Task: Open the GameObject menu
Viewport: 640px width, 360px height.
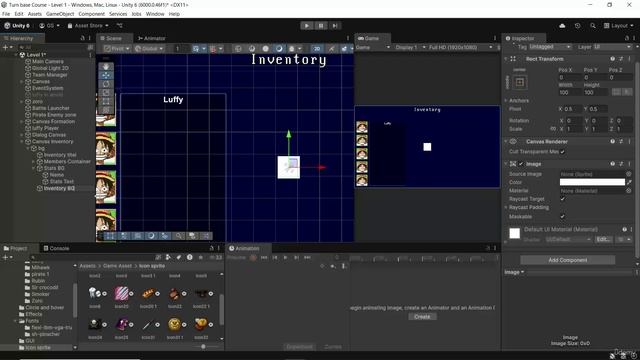Action: pyautogui.click(x=60, y=14)
